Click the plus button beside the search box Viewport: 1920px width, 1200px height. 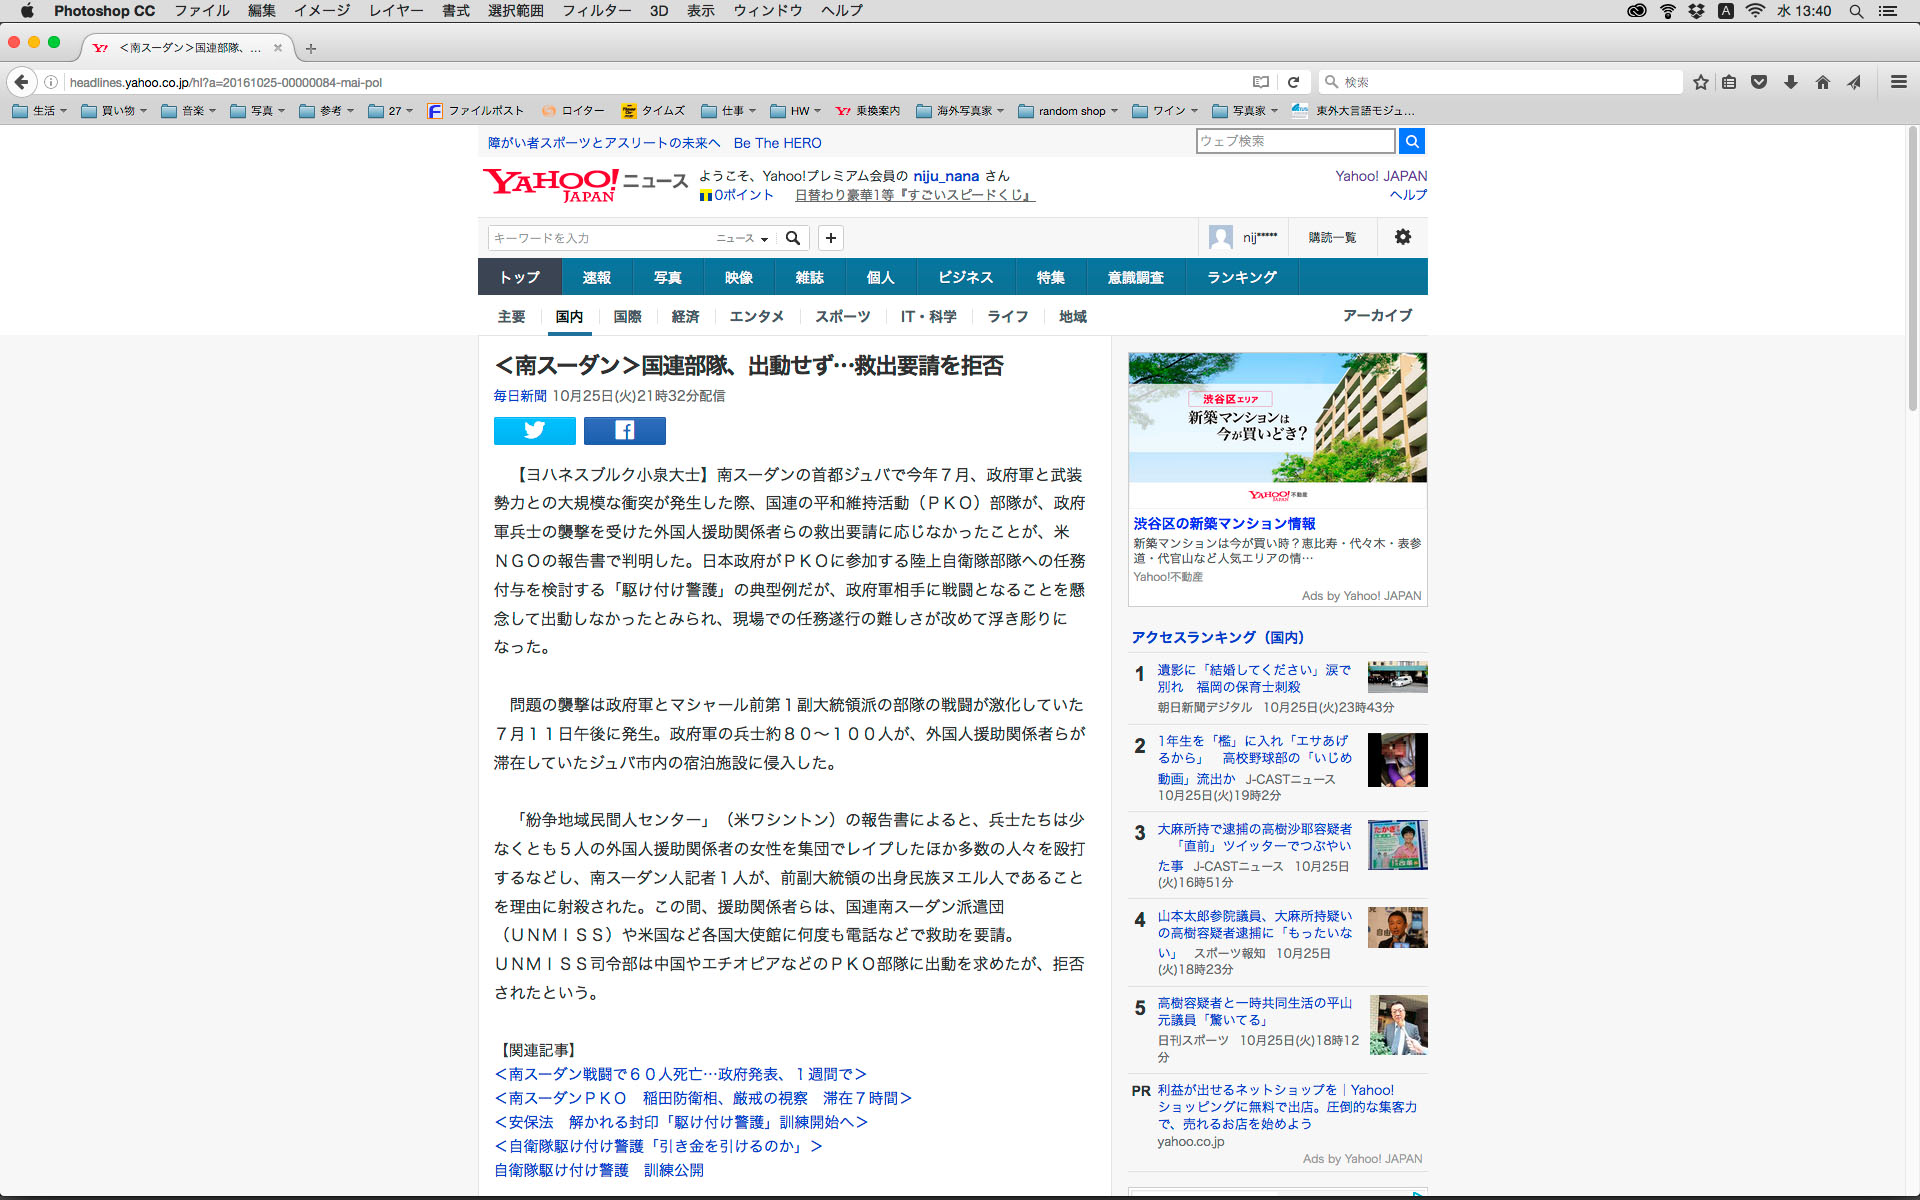click(x=830, y=238)
